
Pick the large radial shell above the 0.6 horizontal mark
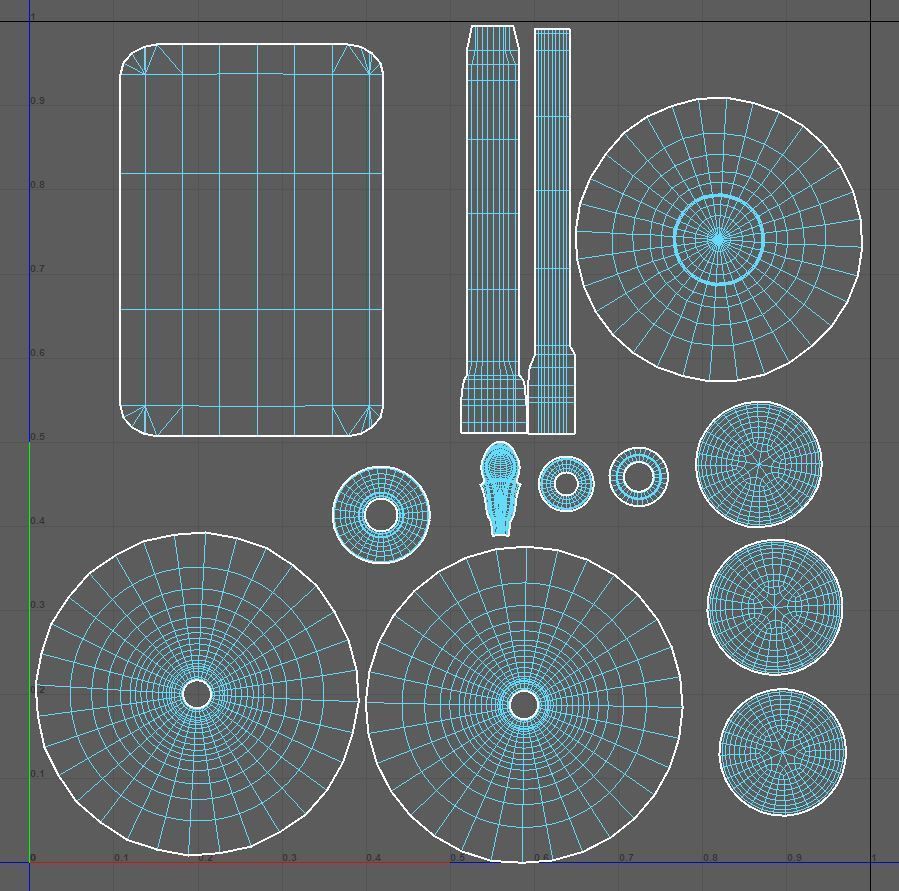tap(524, 705)
